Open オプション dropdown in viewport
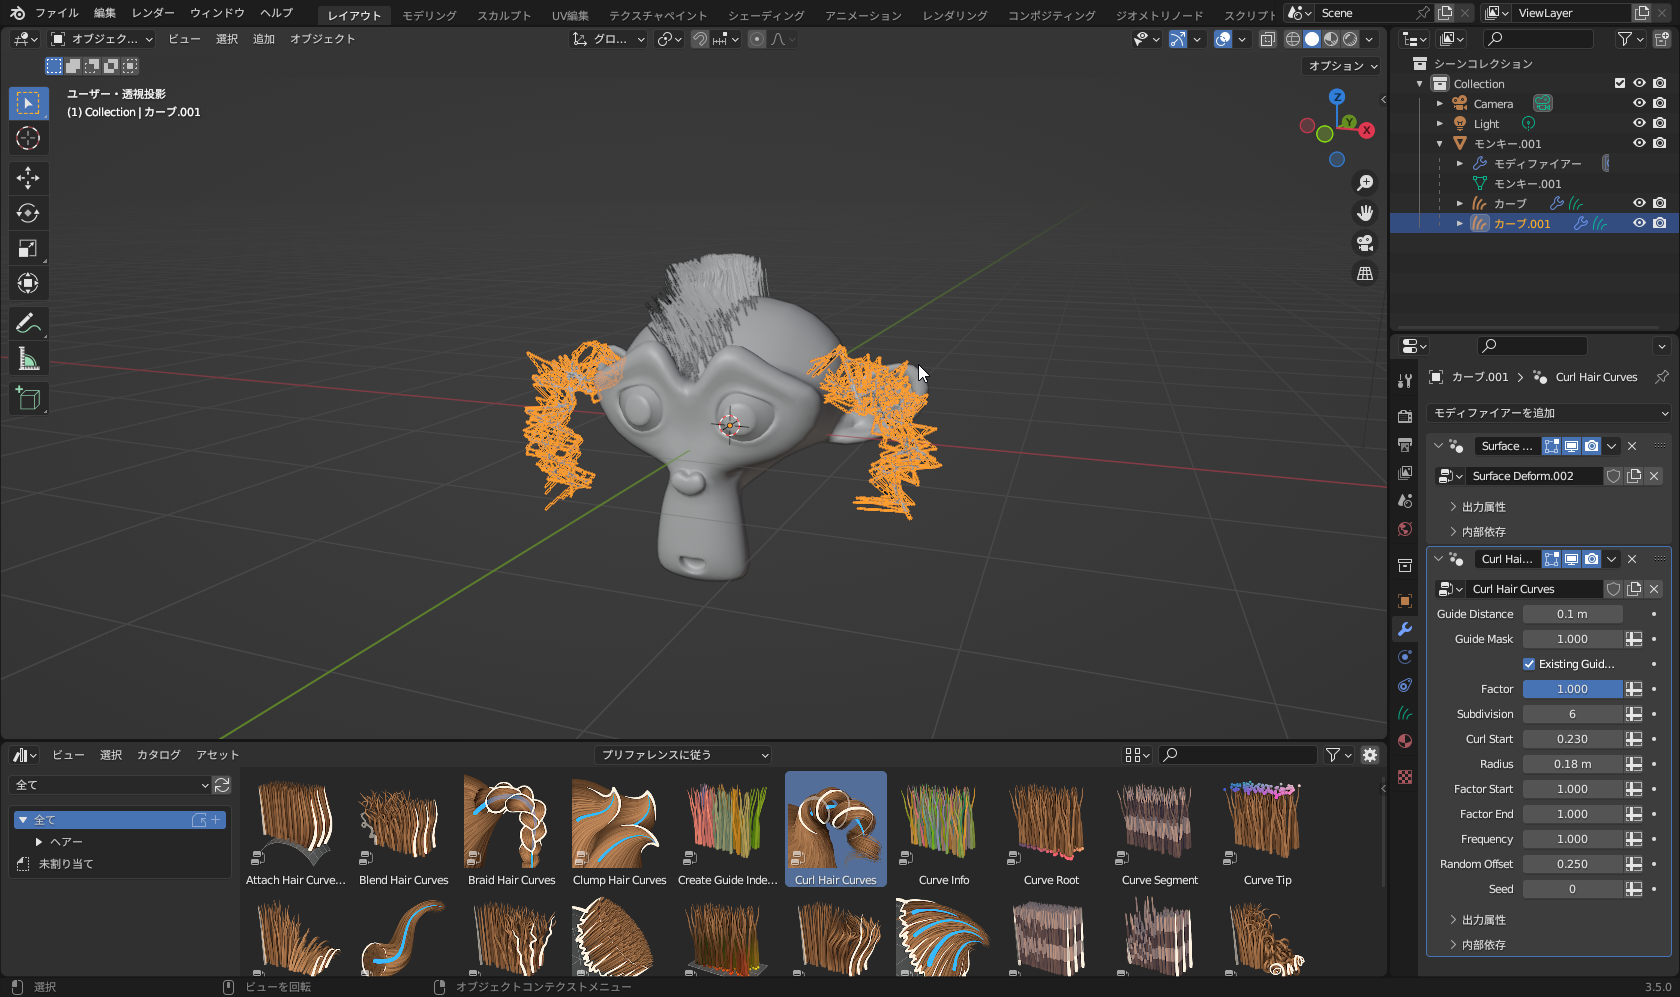 tap(1343, 66)
